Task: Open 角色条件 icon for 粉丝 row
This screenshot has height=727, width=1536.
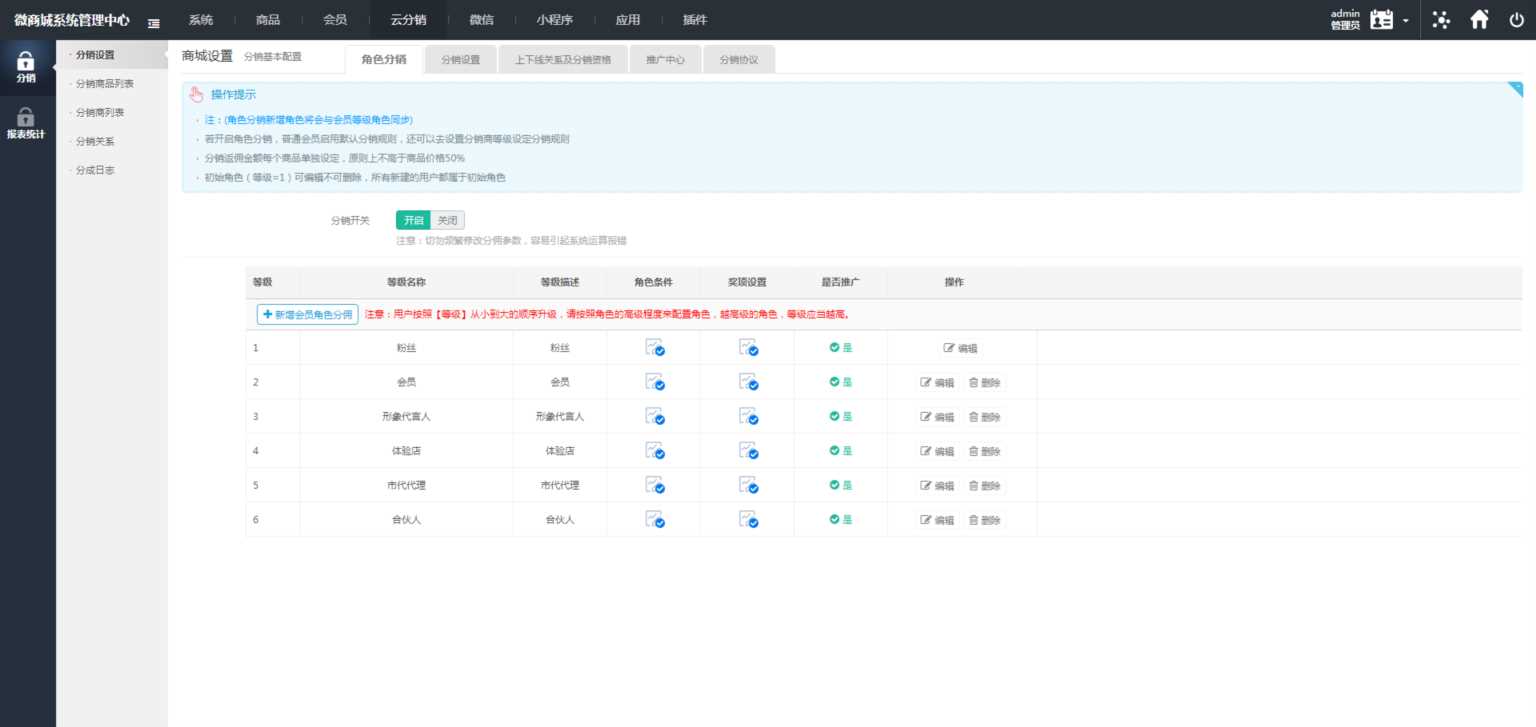Action: coord(655,348)
